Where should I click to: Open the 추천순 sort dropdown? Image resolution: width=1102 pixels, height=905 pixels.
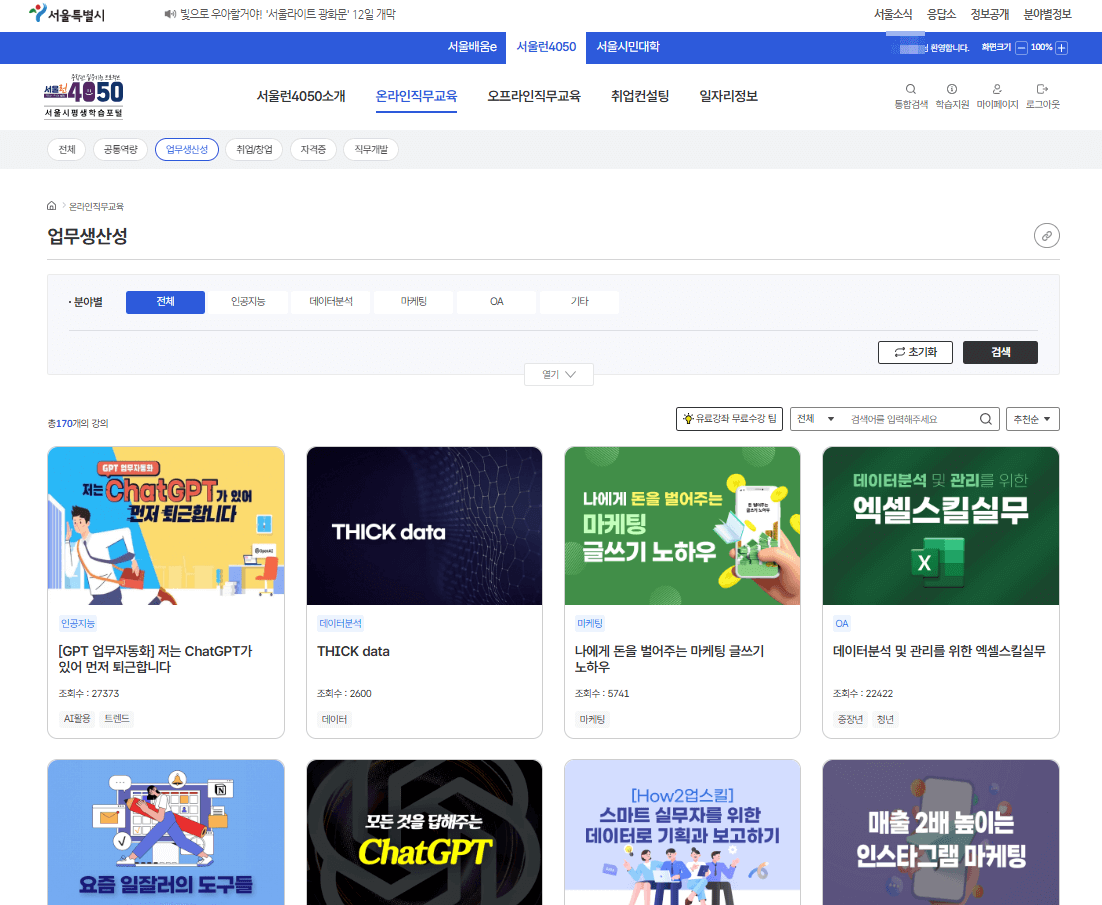pos(1033,419)
